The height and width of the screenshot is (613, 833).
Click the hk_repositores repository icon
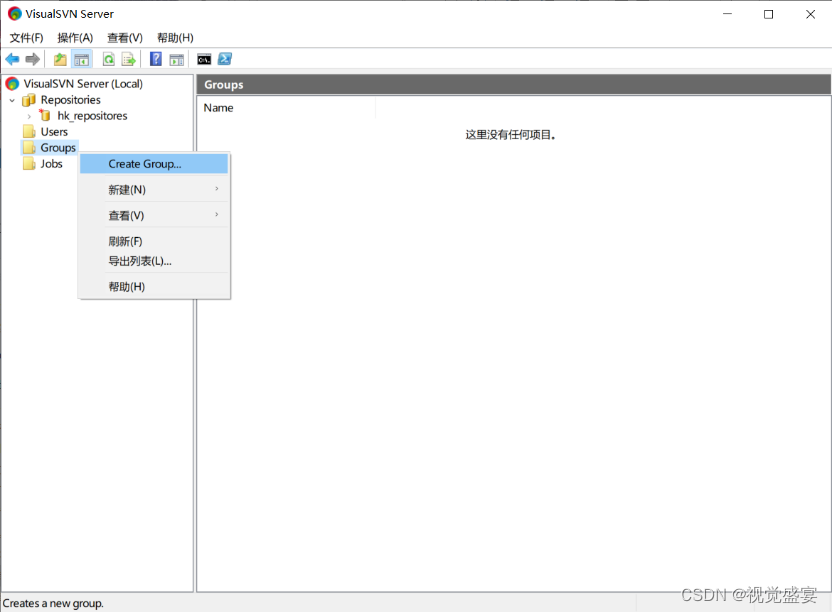45,115
